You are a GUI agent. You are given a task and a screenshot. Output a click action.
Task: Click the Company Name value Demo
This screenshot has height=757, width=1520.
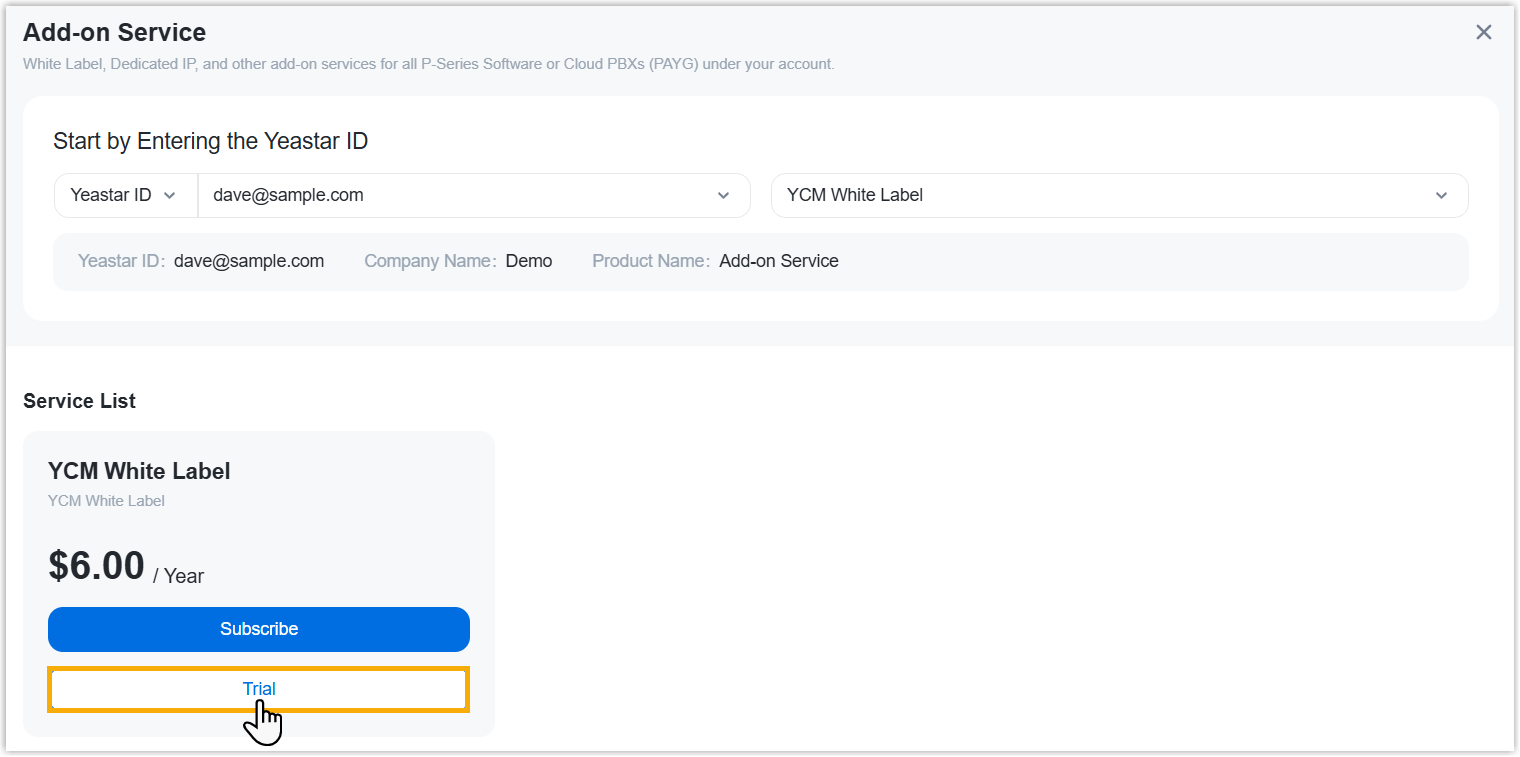coord(529,261)
